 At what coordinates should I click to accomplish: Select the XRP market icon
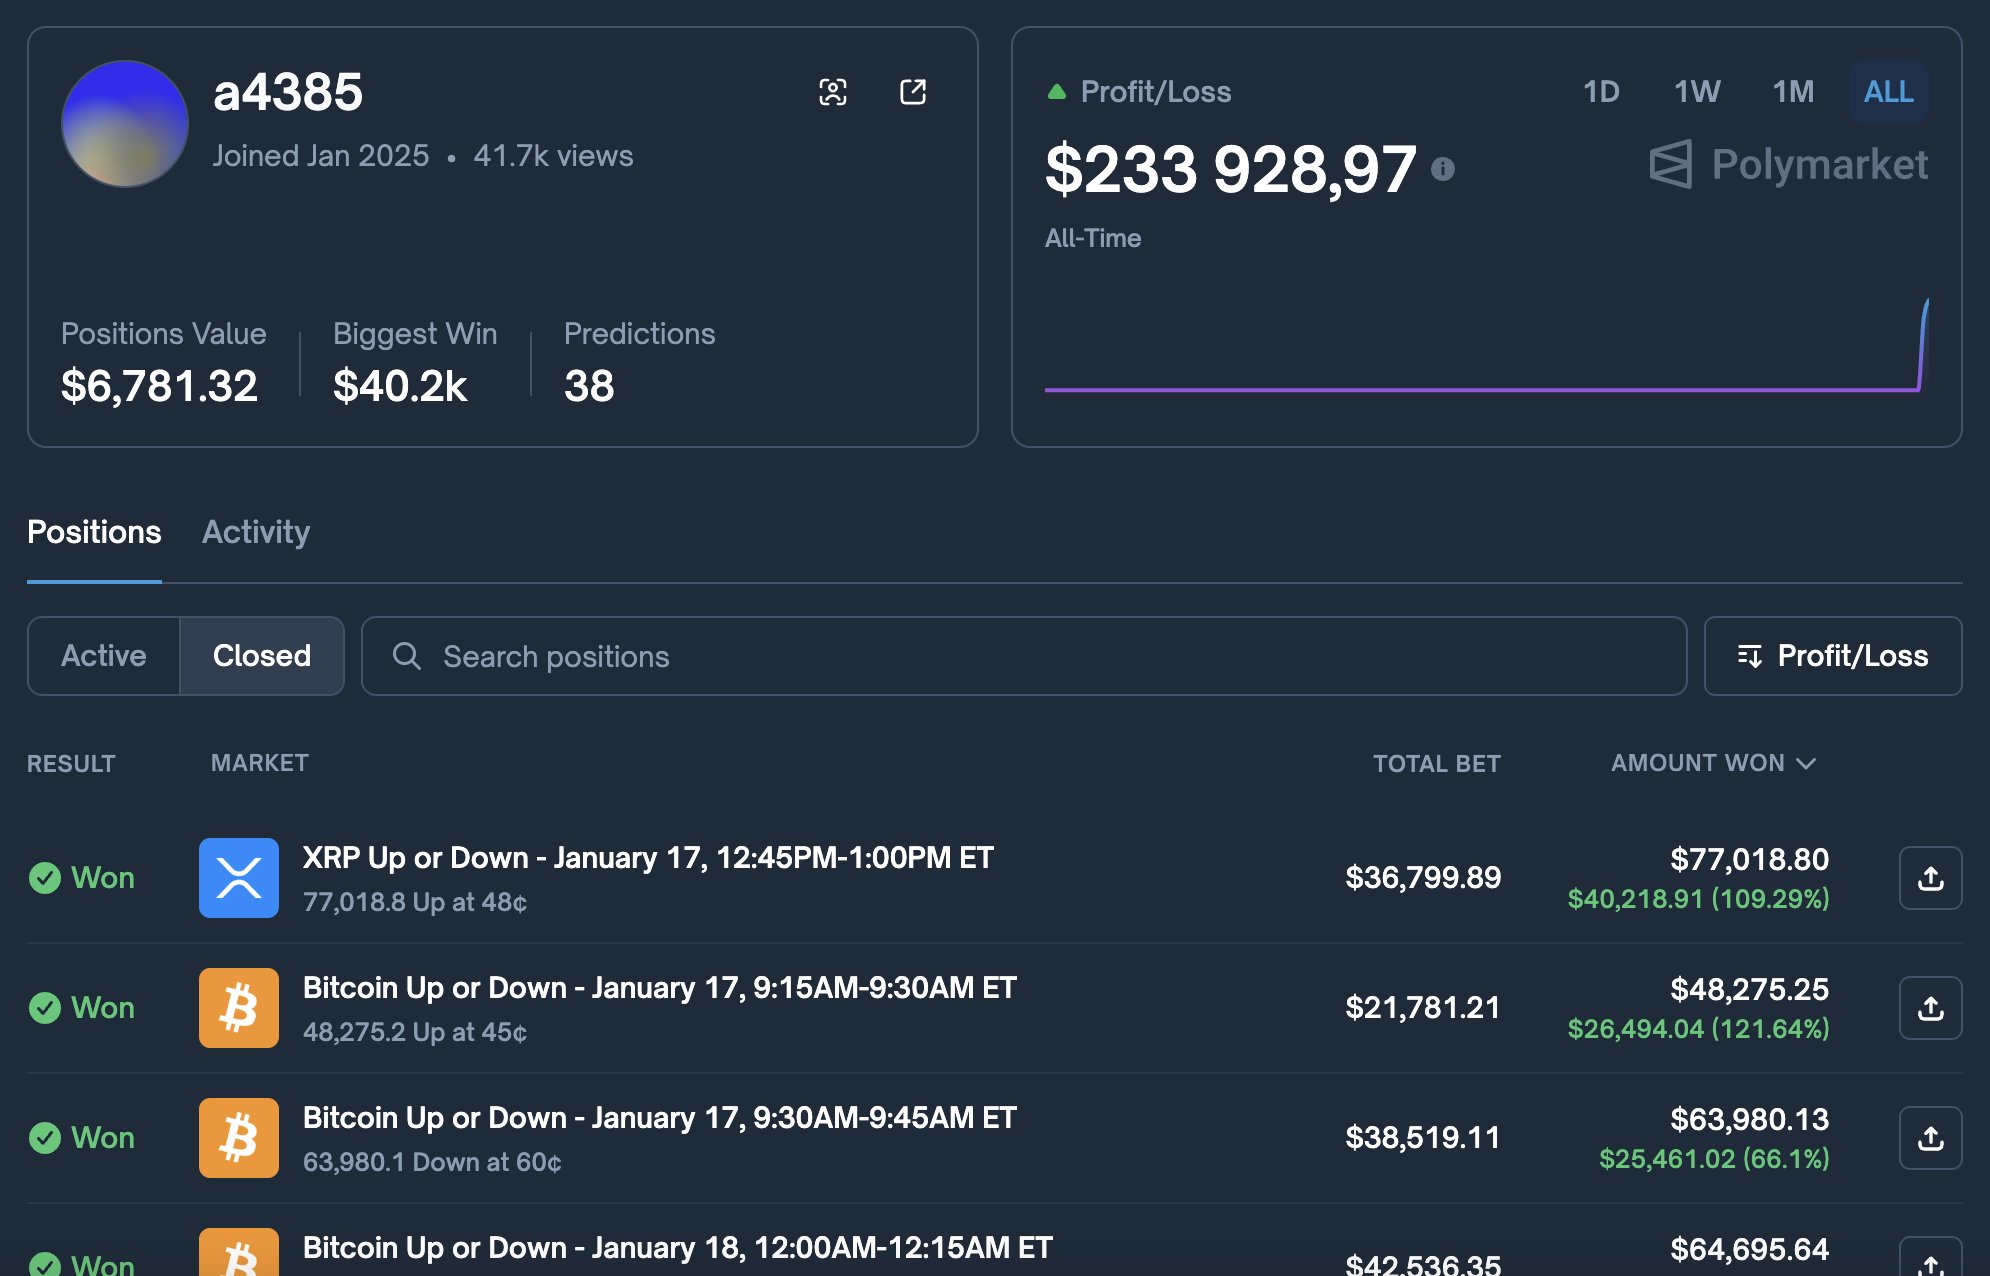point(238,878)
